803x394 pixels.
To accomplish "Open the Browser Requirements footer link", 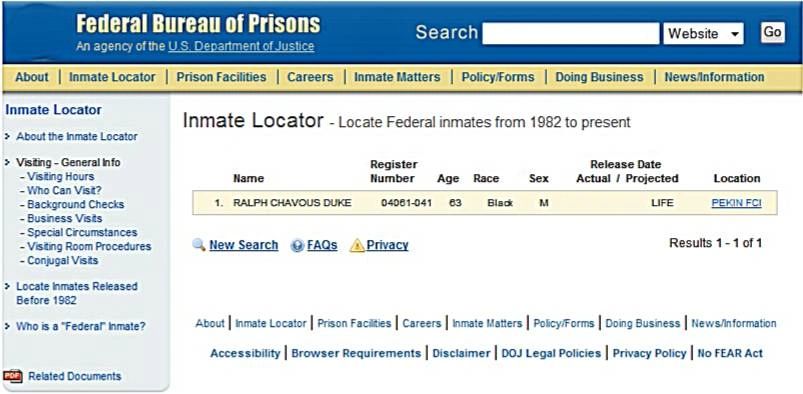I will [x=356, y=354].
